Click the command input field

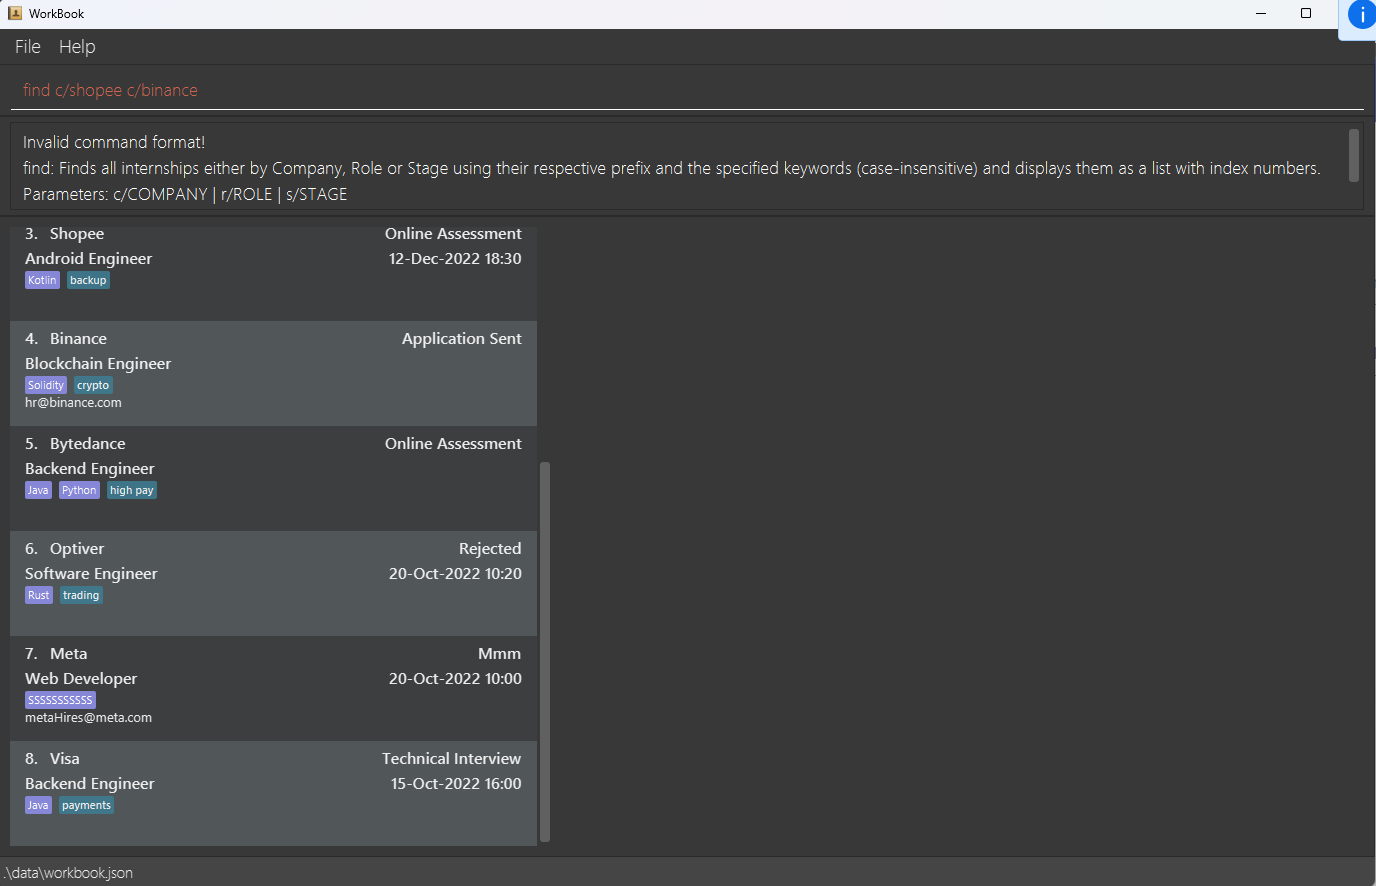click(x=687, y=90)
